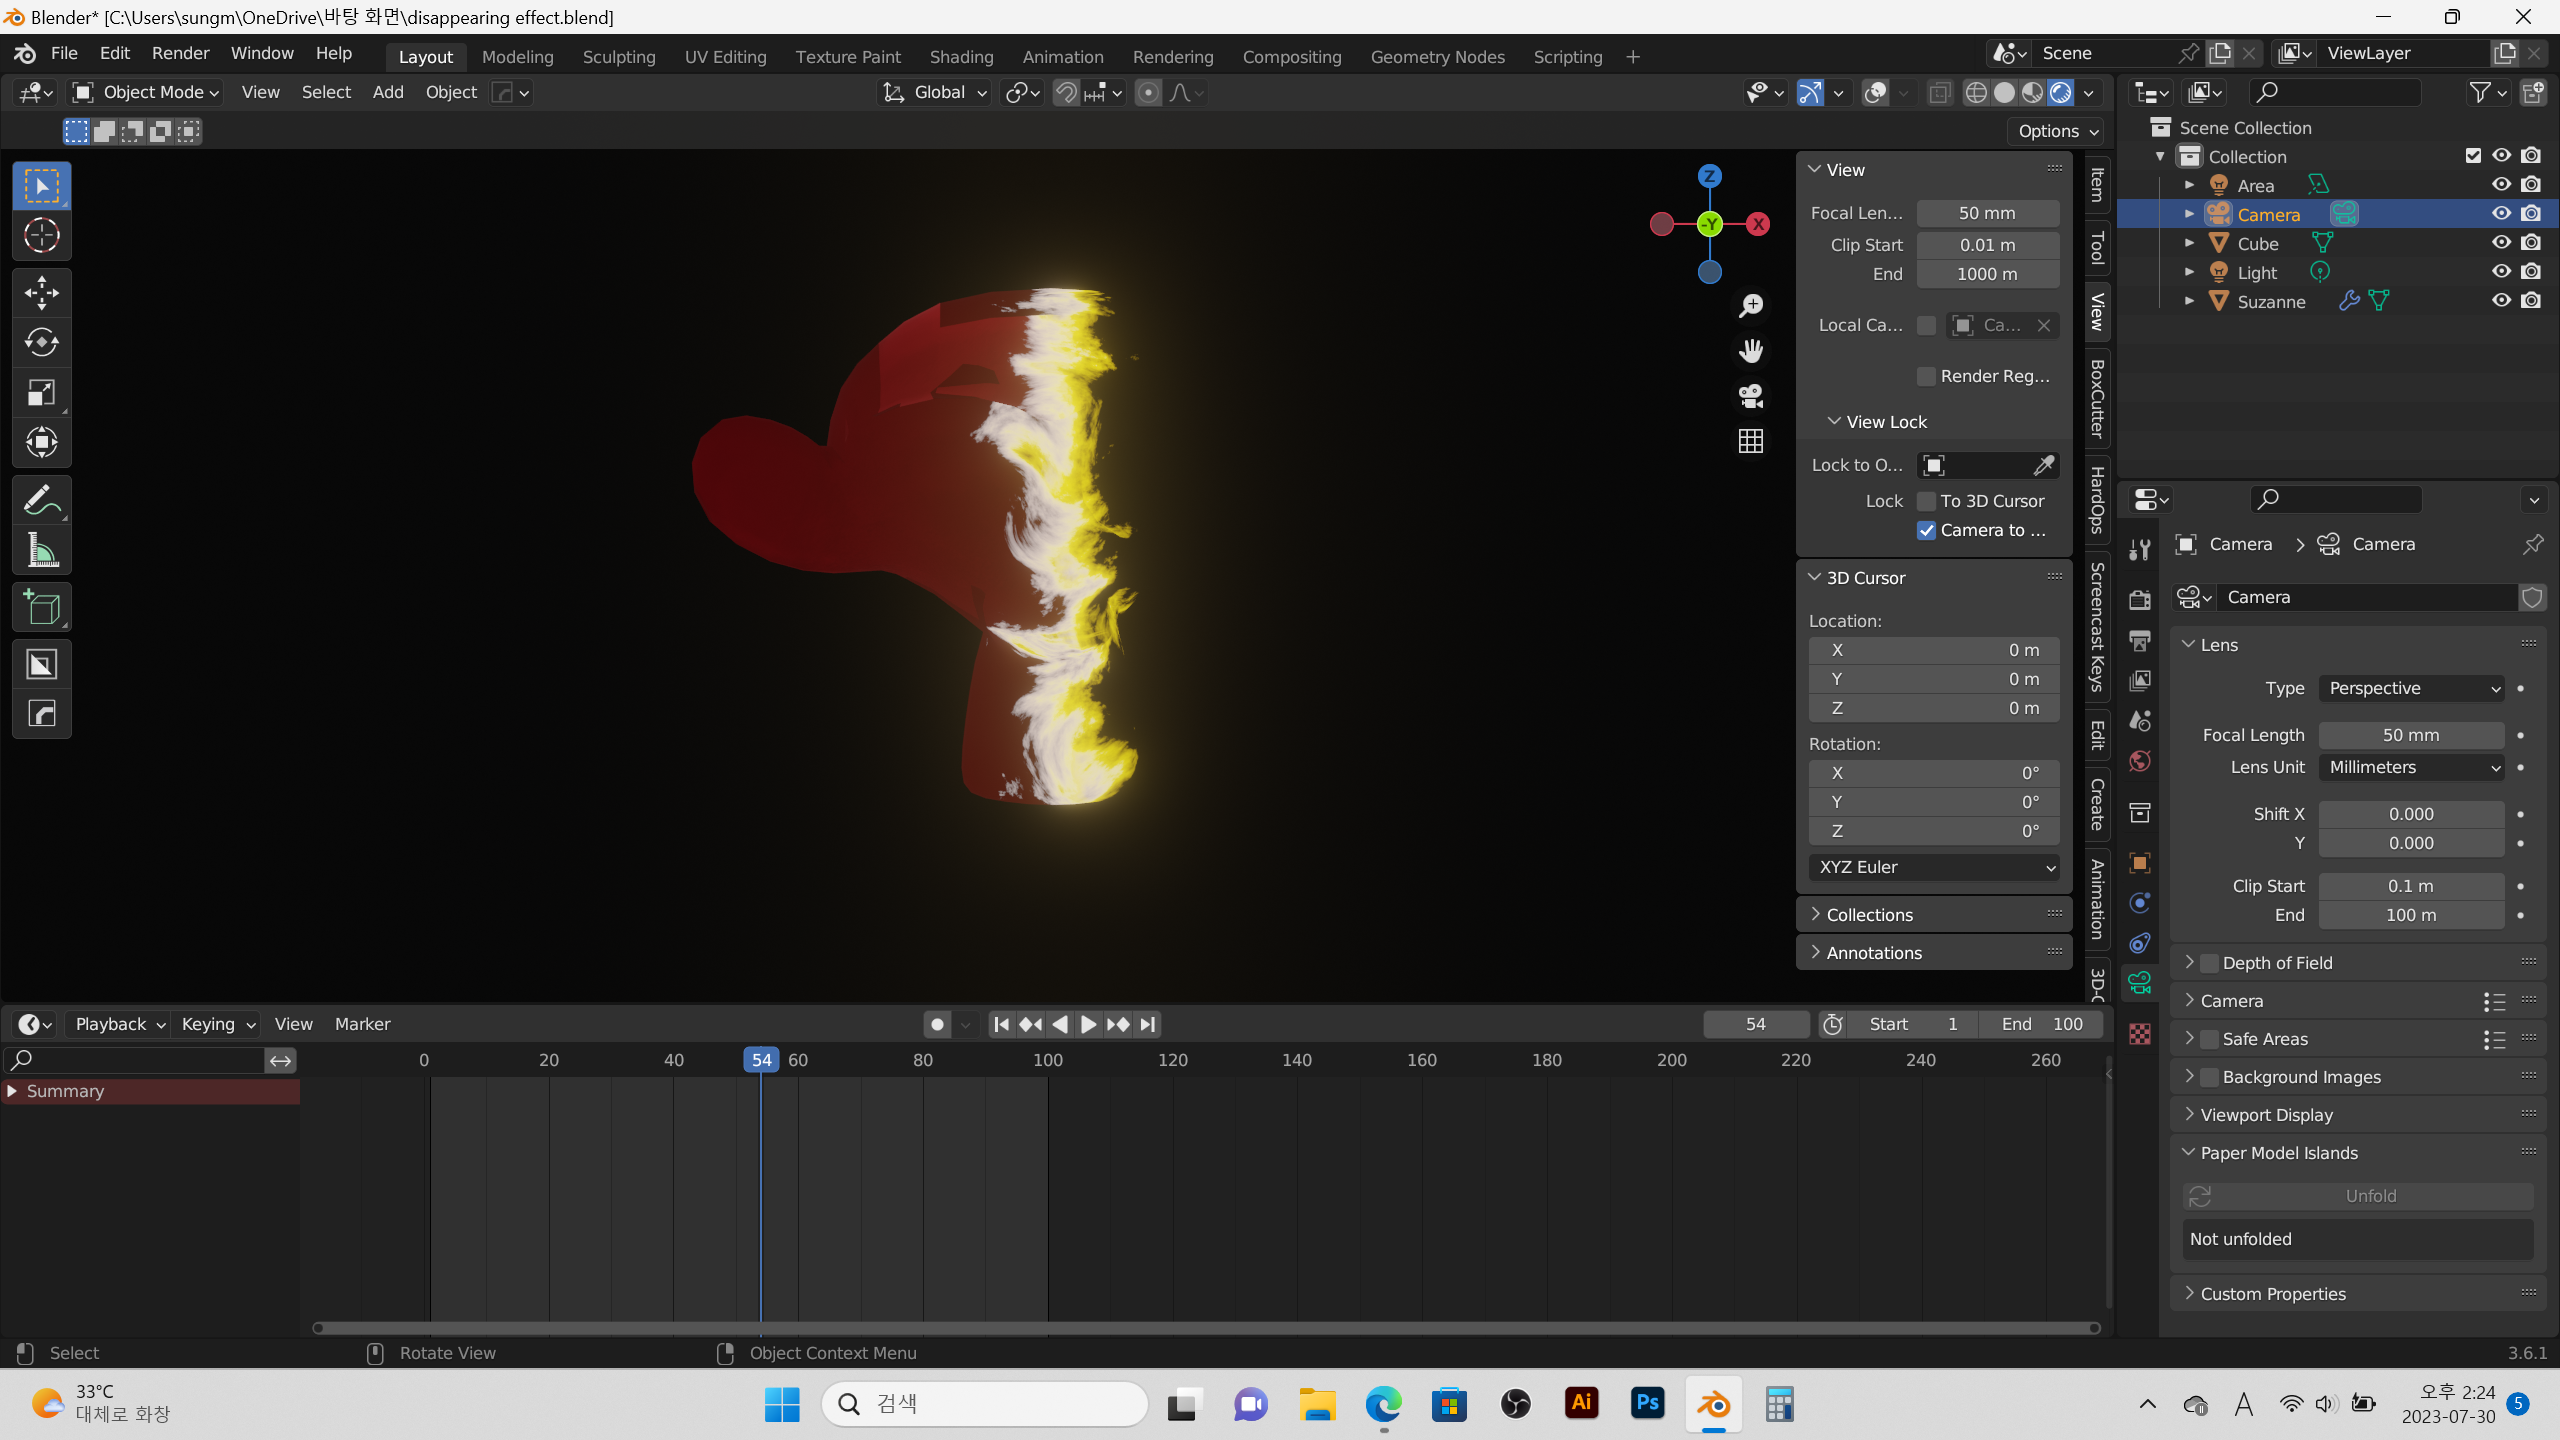Open the Render menu
Screen dimensions: 2560x1440
point(180,53)
